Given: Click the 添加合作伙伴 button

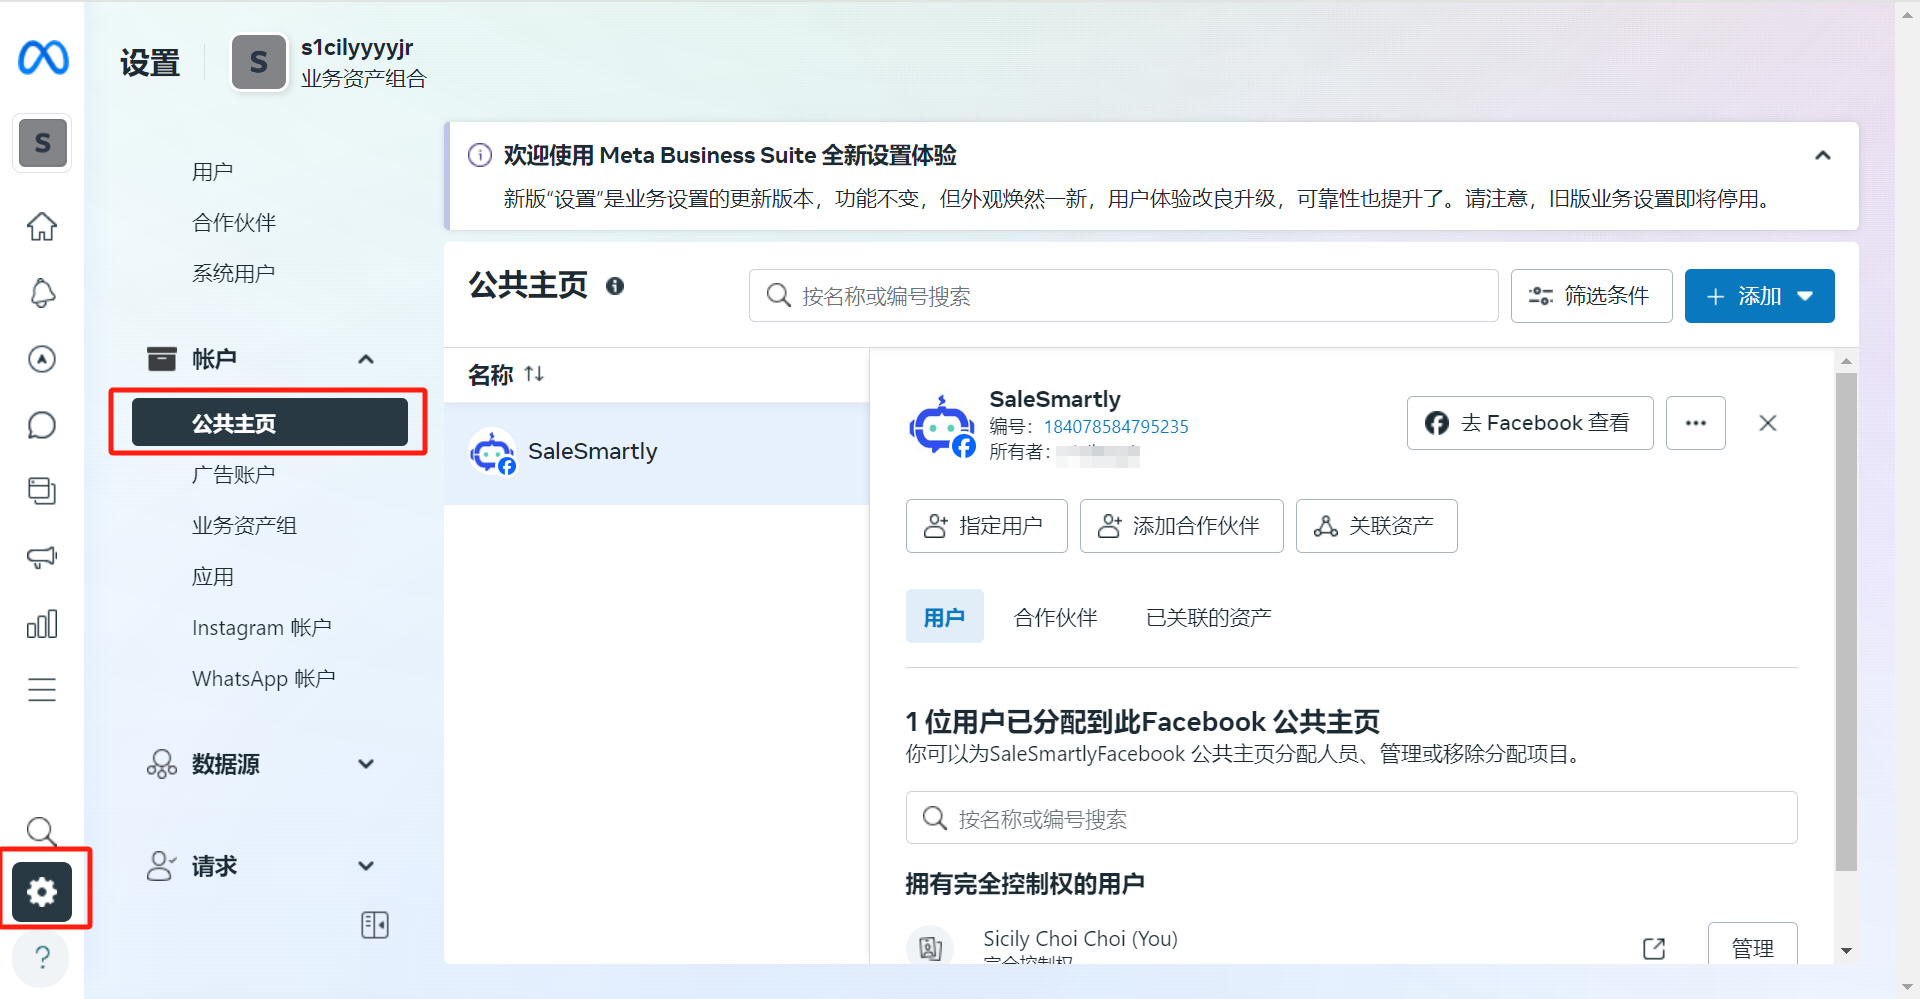Looking at the screenshot, I should [1181, 525].
